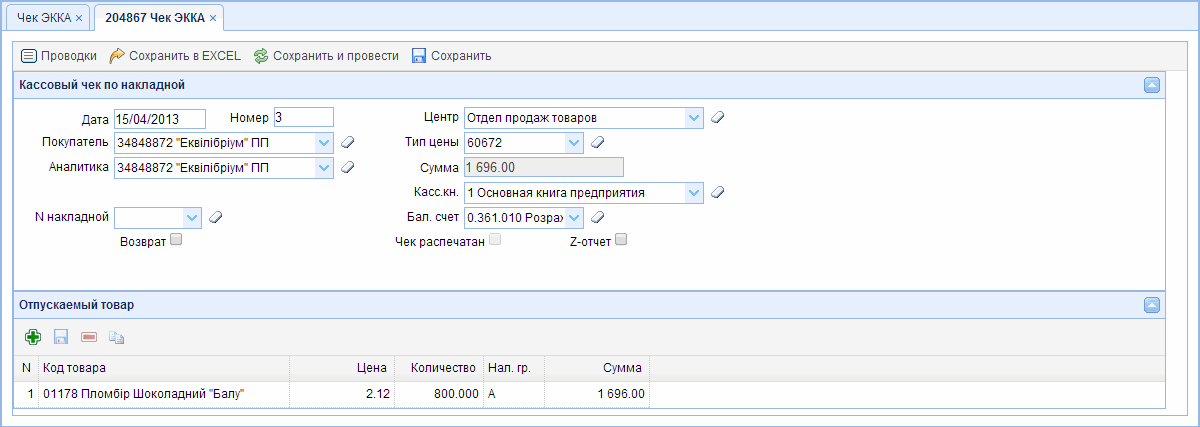Toggle the Чек распечатан checkbox
Screen dimensions: 1200x427
tap(495, 240)
